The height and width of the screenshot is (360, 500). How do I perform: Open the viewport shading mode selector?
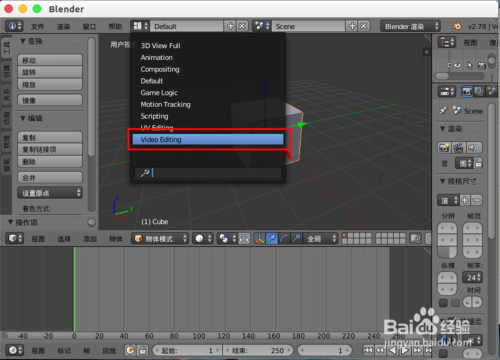click(203, 238)
